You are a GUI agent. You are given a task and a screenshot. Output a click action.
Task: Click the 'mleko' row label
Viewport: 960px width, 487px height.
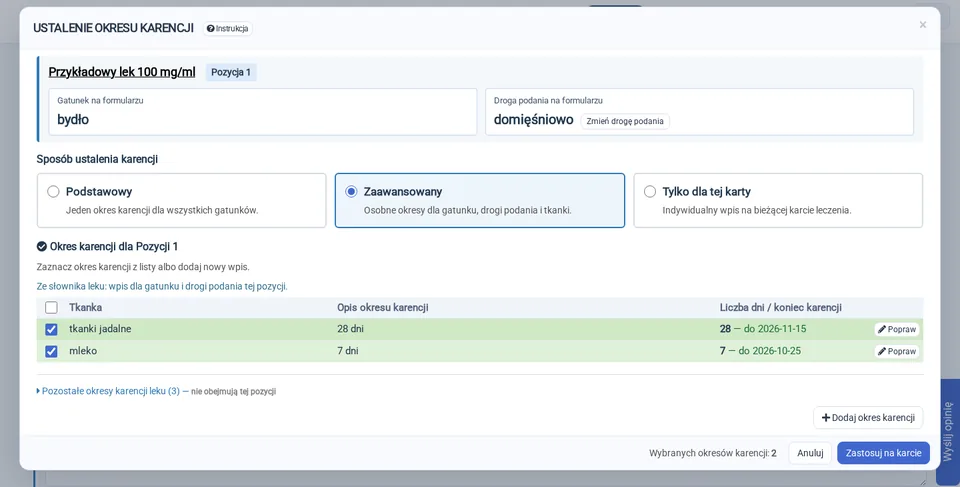coord(83,351)
